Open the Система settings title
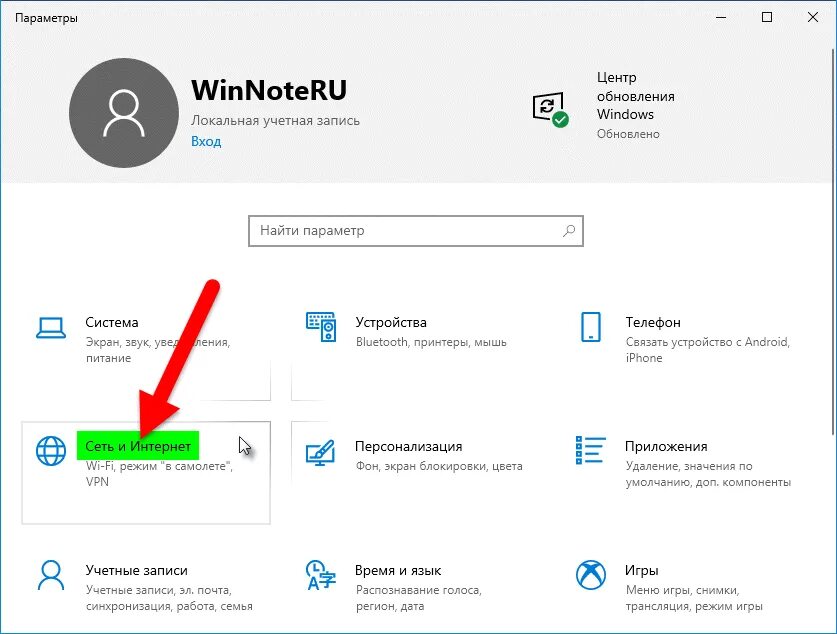This screenshot has height=634, width=837. point(112,322)
